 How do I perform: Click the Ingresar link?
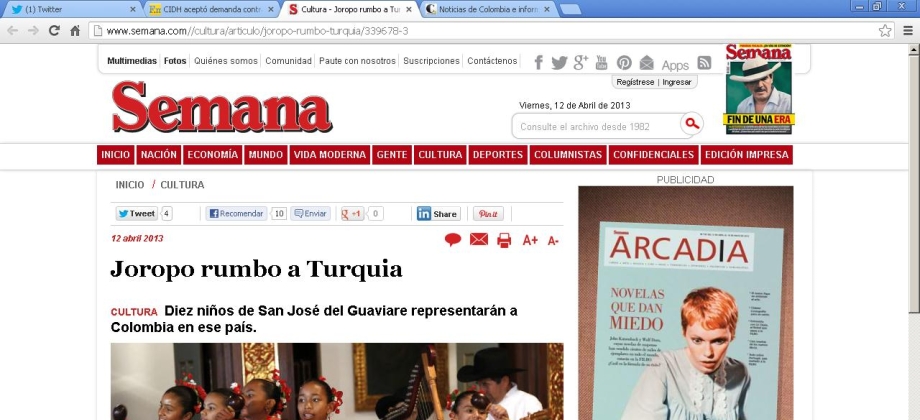point(677,82)
